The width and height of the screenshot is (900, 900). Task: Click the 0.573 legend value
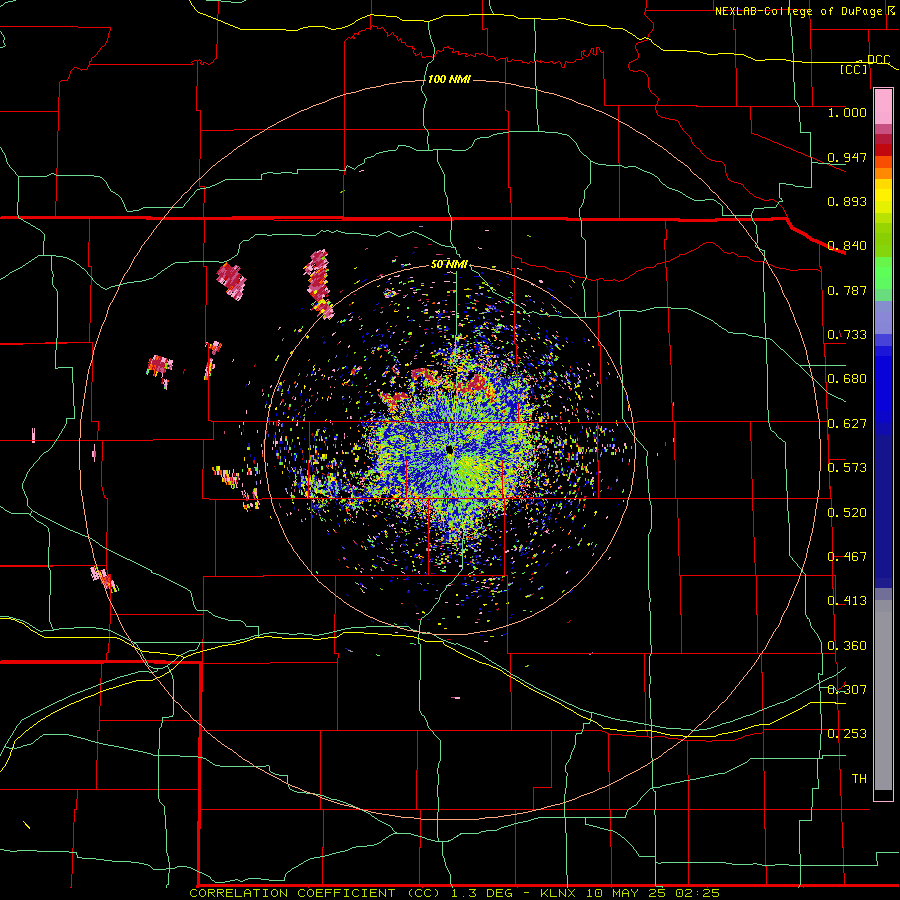coord(847,468)
